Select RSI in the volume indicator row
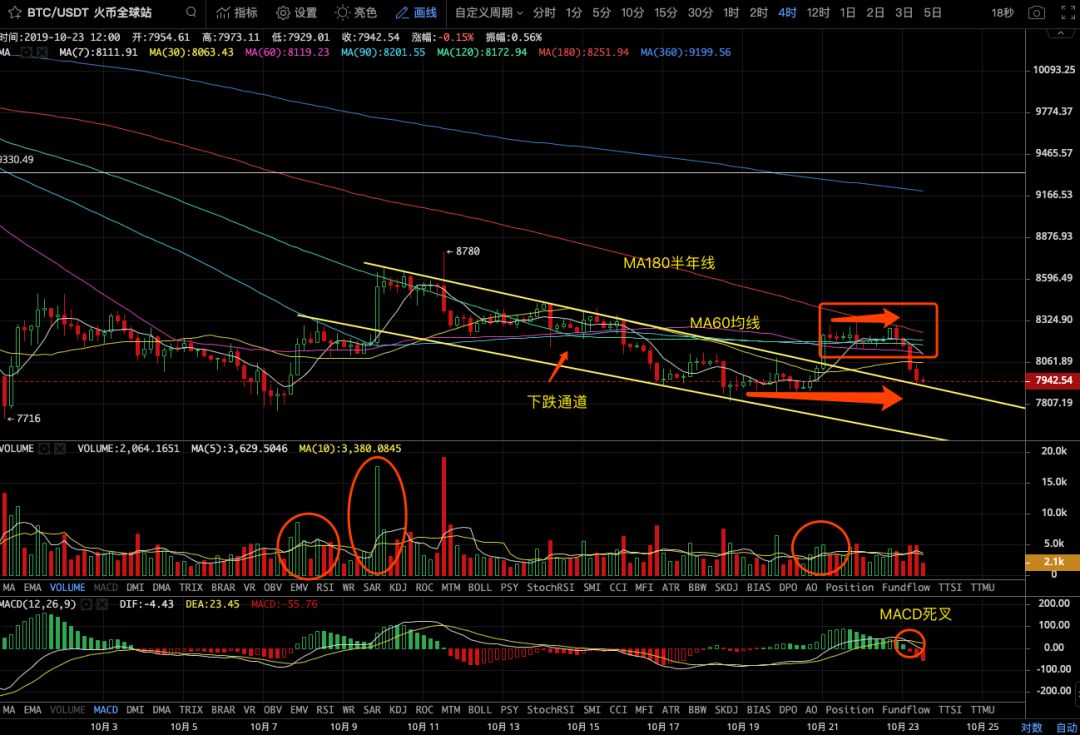Image resolution: width=1080 pixels, height=735 pixels. tap(325, 587)
